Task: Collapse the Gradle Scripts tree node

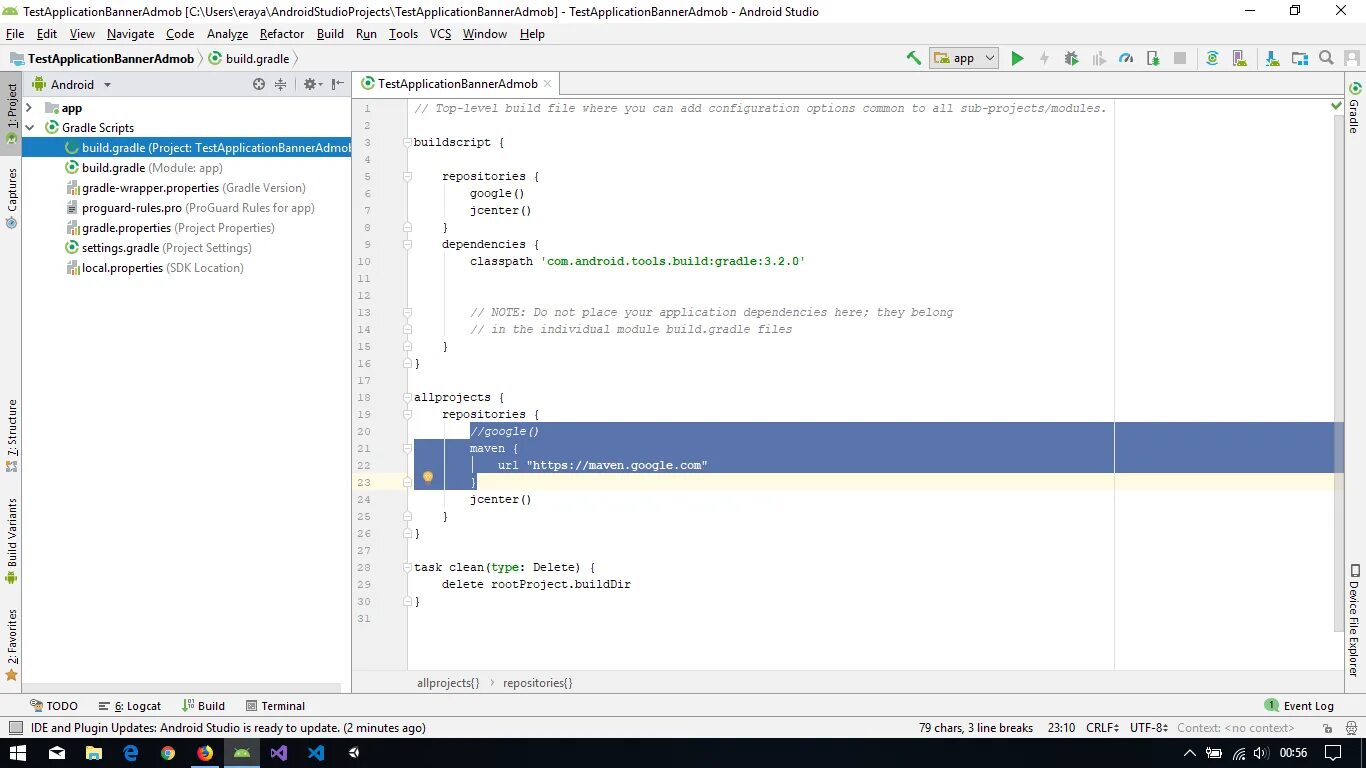Action: [x=29, y=128]
